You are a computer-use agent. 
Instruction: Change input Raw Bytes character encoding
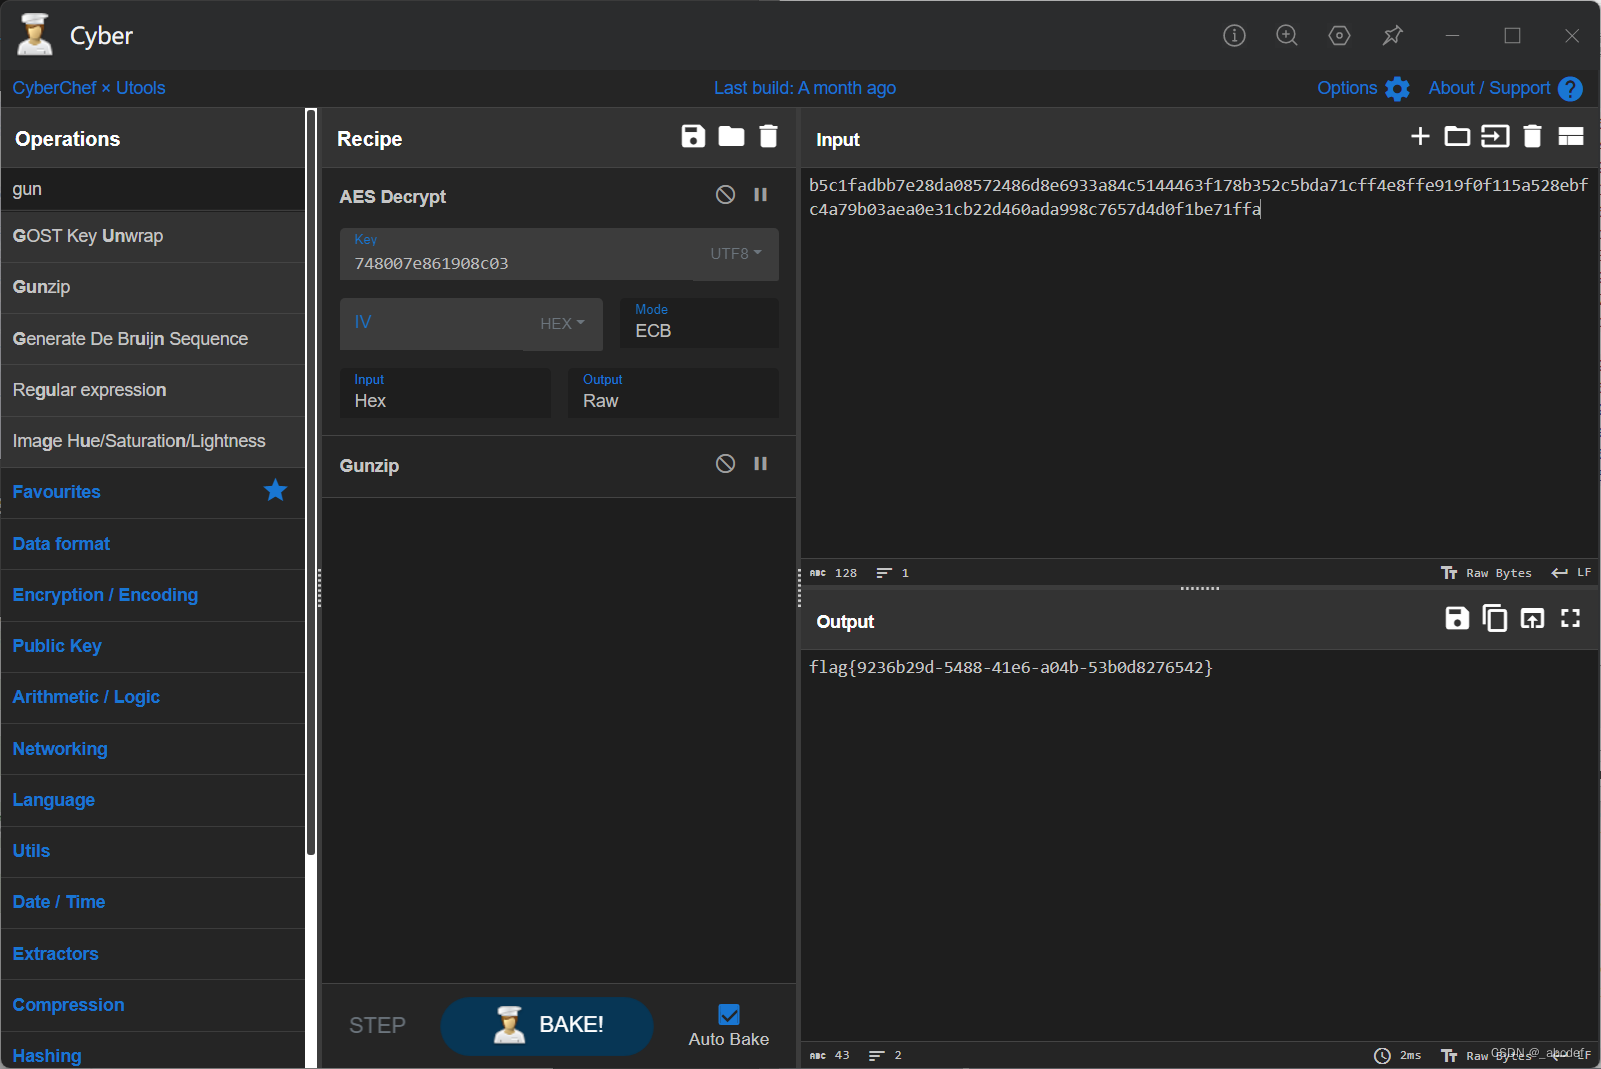tap(1487, 573)
